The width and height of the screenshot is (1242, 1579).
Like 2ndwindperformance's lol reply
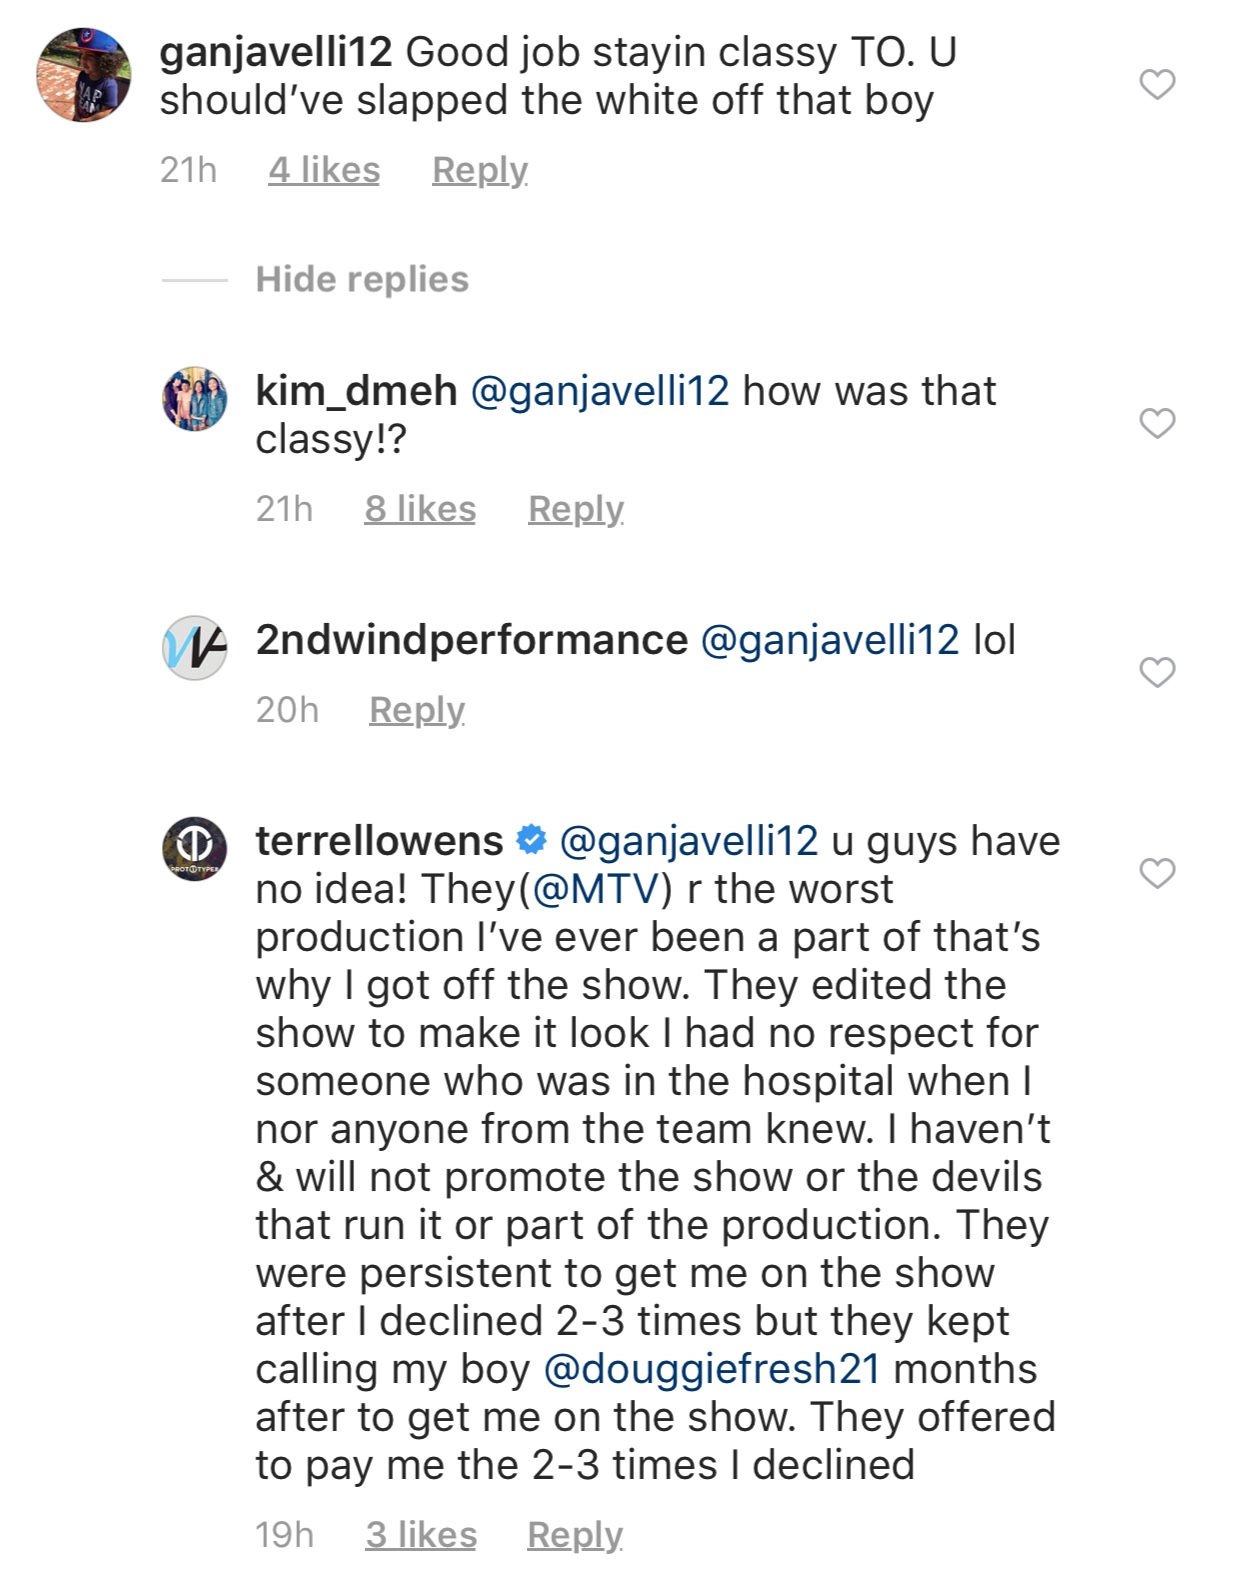click(x=1157, y=672)
